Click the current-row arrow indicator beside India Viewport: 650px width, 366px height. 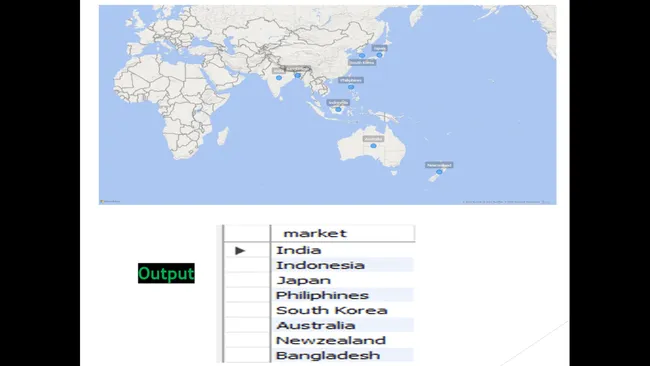click(240, 250)
